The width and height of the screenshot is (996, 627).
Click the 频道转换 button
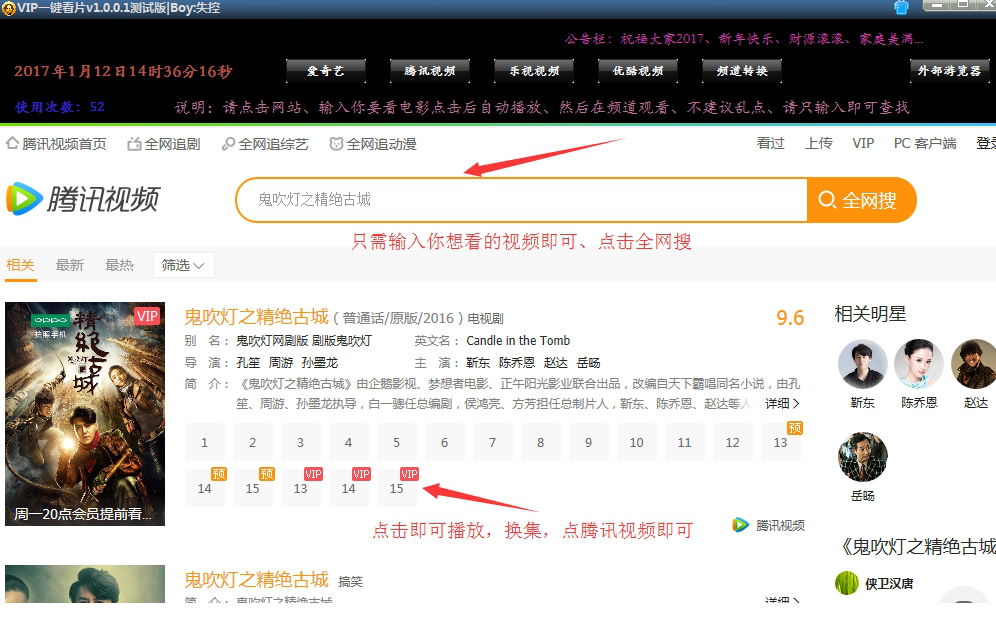[x=742, y=71]
